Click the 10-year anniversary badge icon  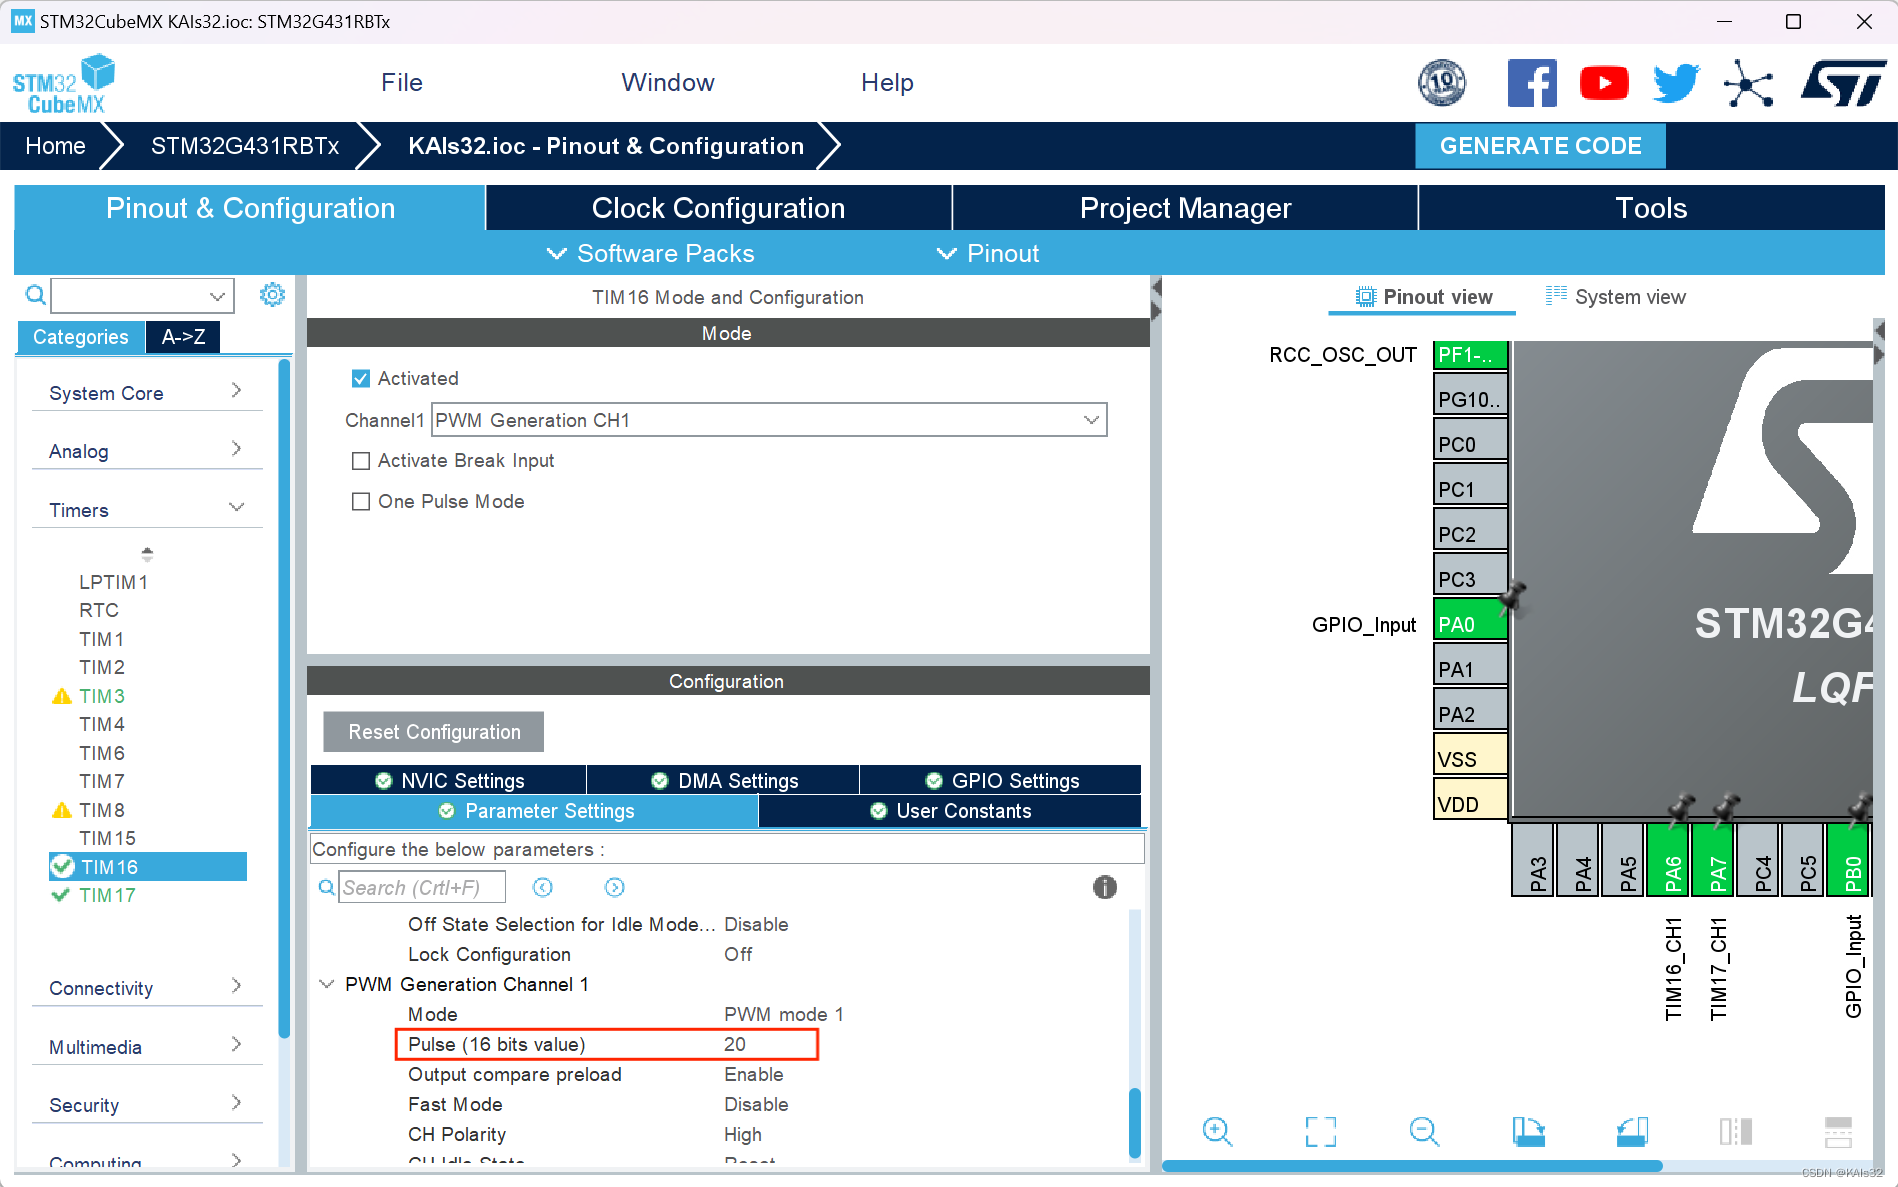(x=1442, y=83)
